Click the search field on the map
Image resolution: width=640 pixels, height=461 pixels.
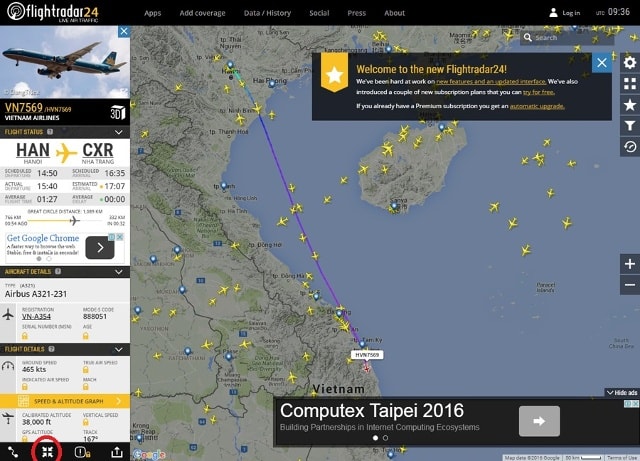pos(567,38)
